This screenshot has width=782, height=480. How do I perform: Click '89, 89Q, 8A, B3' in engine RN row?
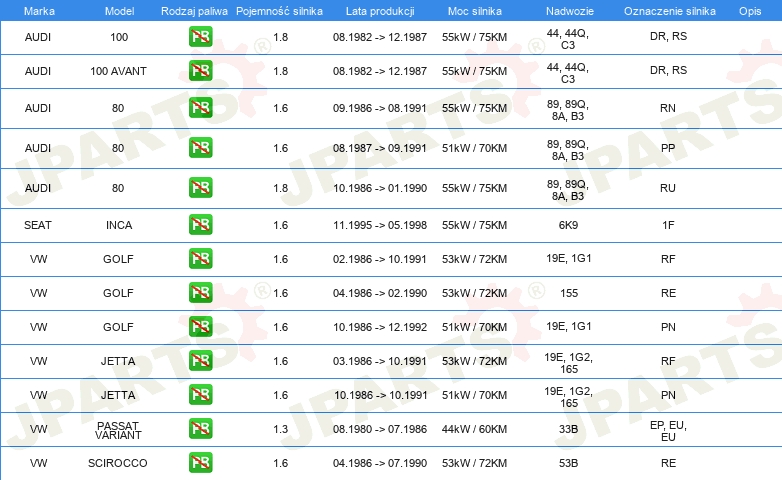[568, 110]
